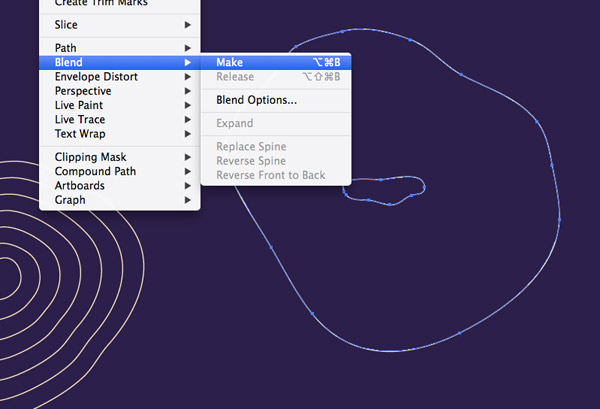Open the Clipping Mask submenu
Viewport: 600px width, 409px height.
90,157
